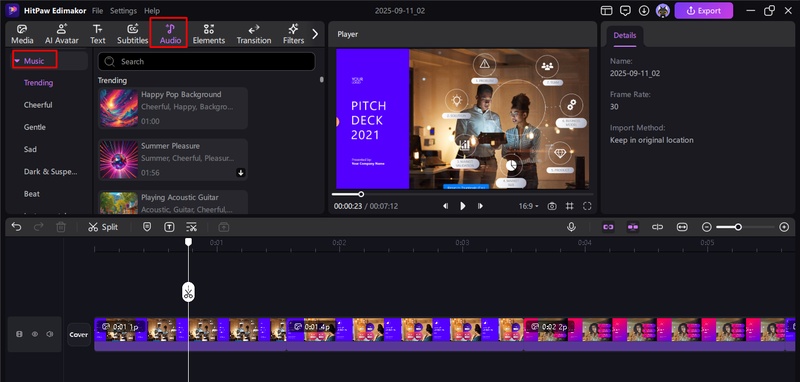
Task: Select the Sad music category
Action: pos(30,149)
